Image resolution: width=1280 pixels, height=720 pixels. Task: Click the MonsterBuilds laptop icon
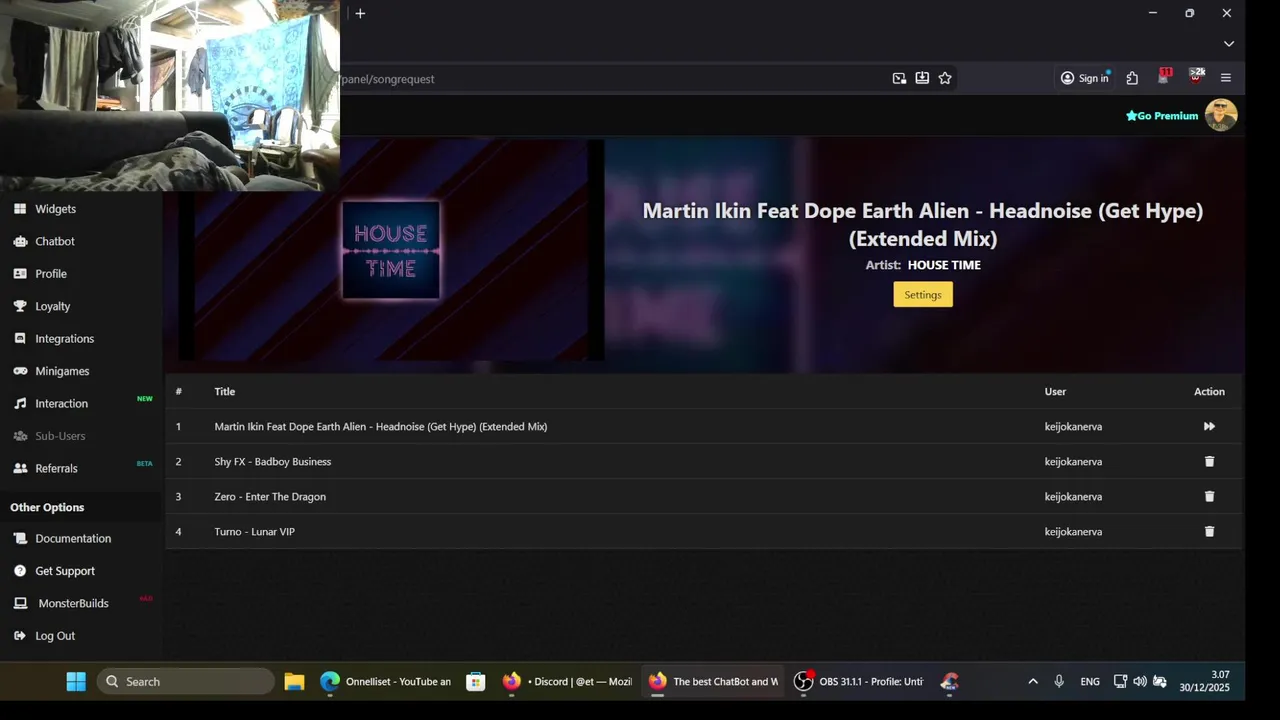coord(20,604)
